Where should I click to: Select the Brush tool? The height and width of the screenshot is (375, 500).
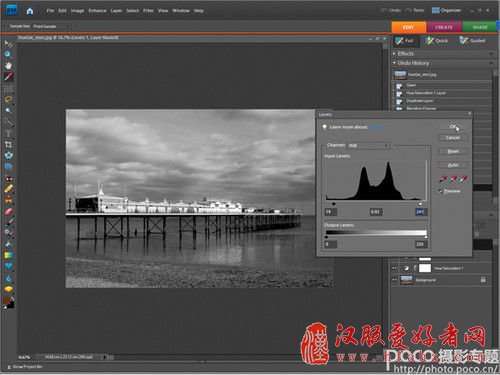[8, 222]
